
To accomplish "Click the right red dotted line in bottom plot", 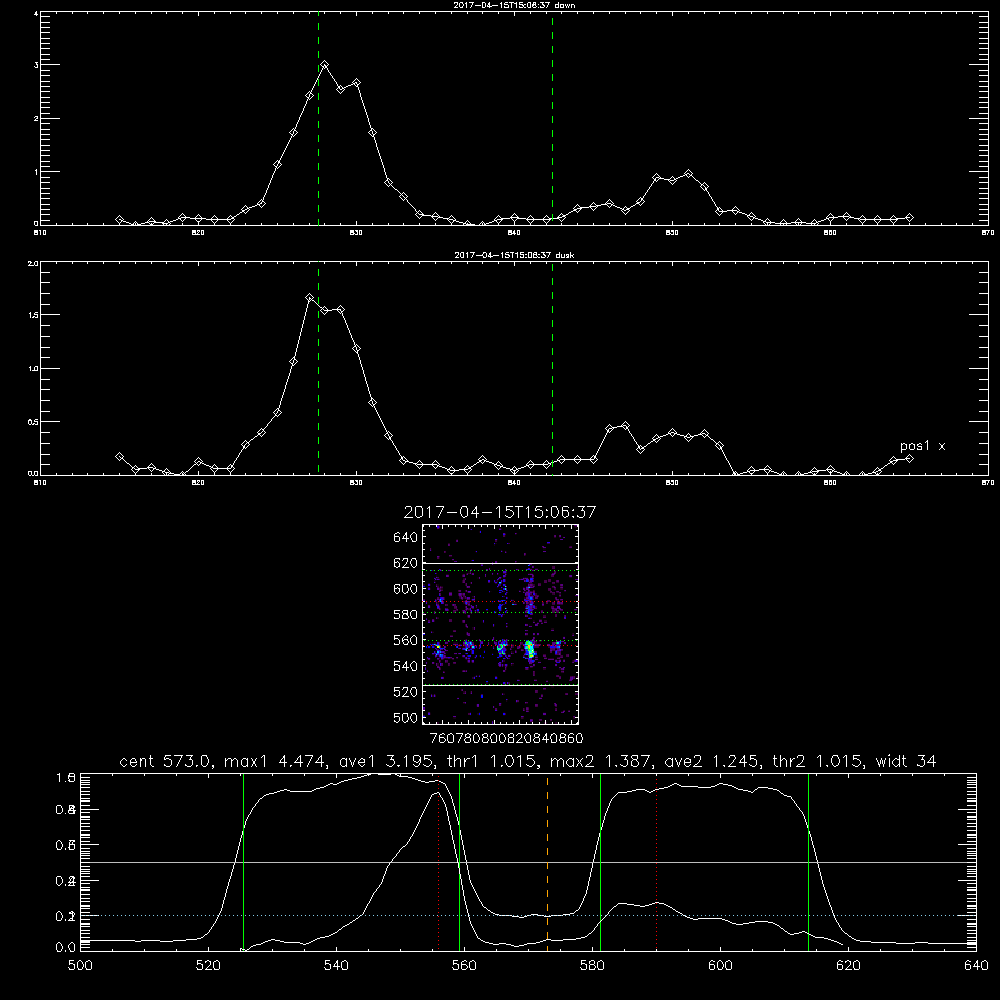I will (x=656, y=861).
